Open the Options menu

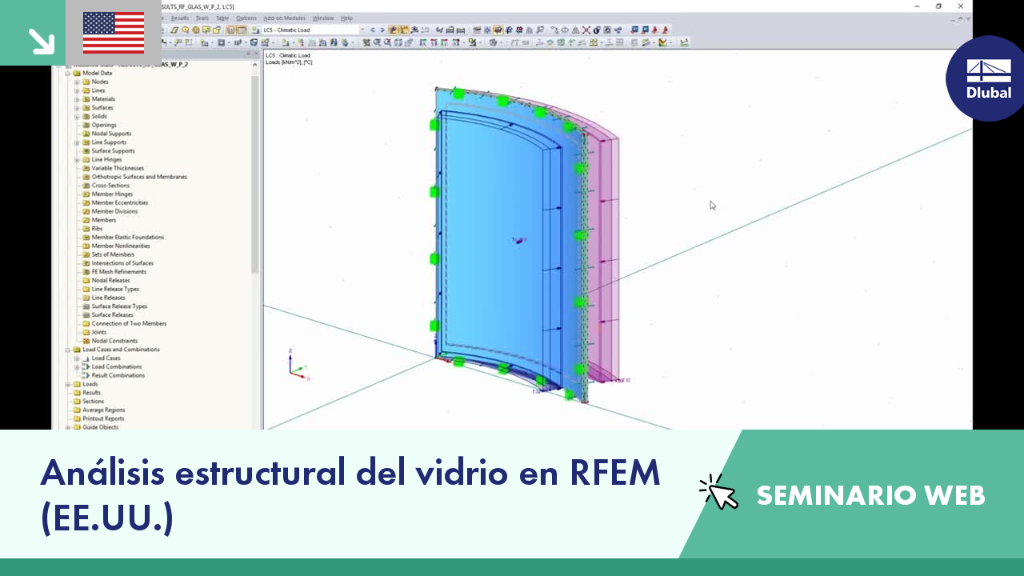click(246, 18)
